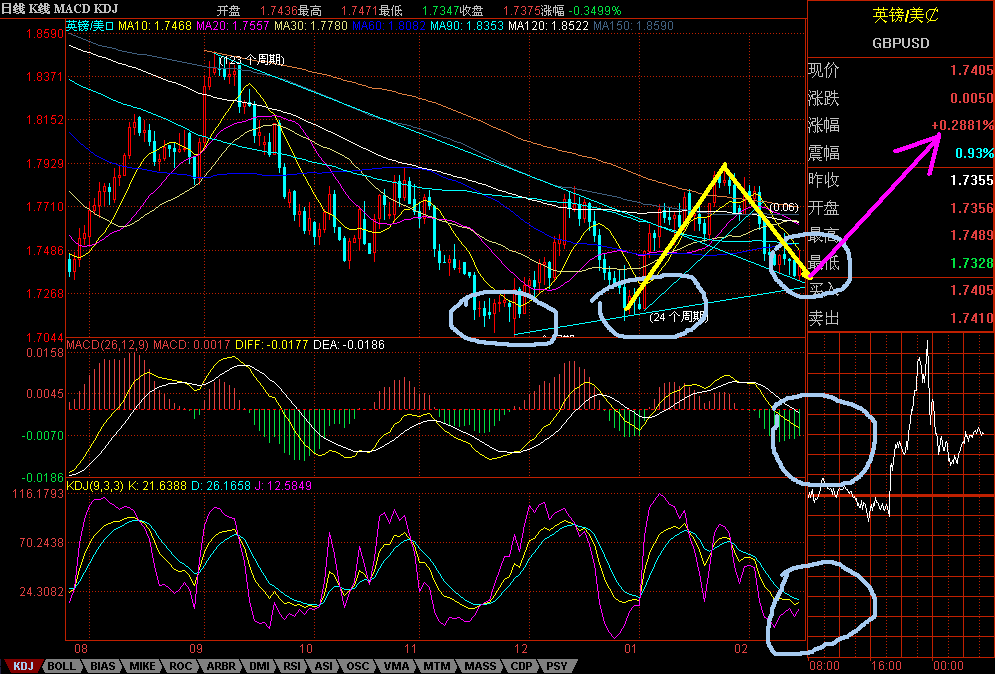Viewport: 995px width, 674px height.
Task: Click the MACD(26,12,9) parameter label
Action: tap(108, 345)
